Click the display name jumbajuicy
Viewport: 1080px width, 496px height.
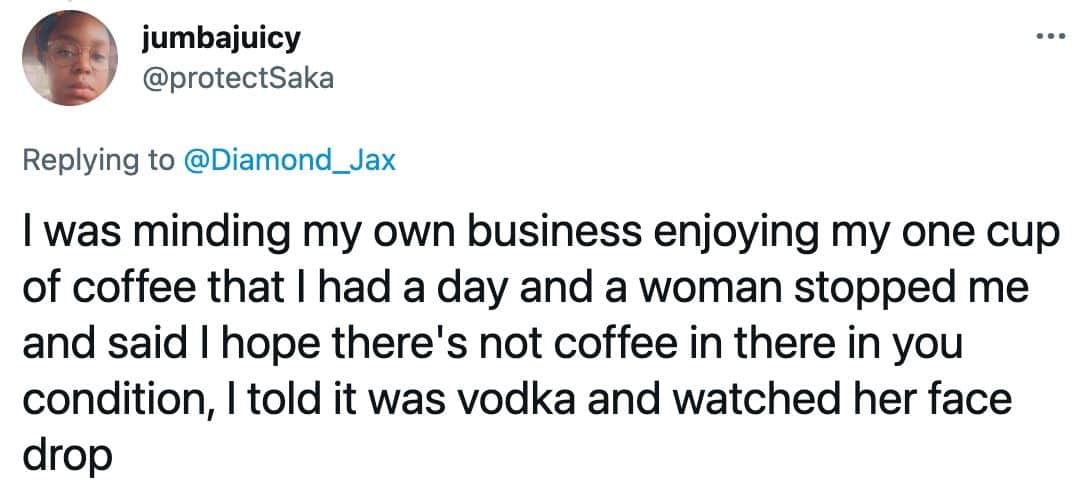222,39
